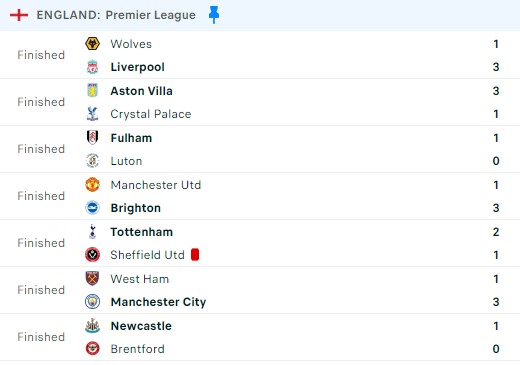Open the ENGLAND: Premier League header link

click(x=116, y=15)
